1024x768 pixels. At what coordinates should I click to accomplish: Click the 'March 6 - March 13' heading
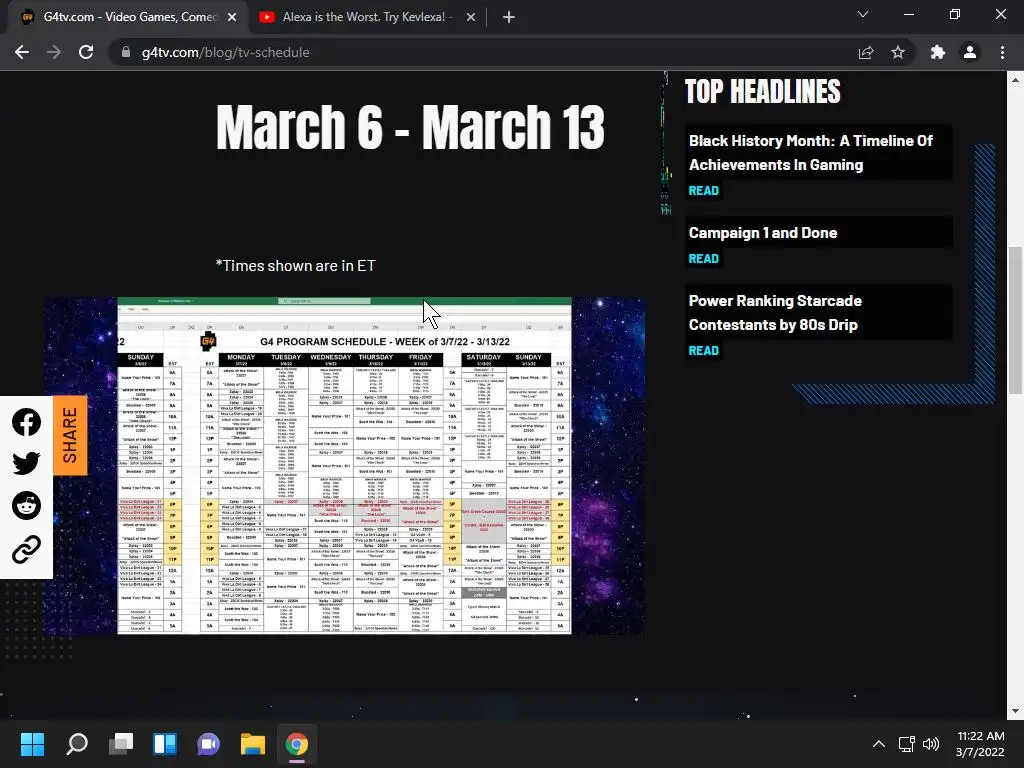coord(410,127)
